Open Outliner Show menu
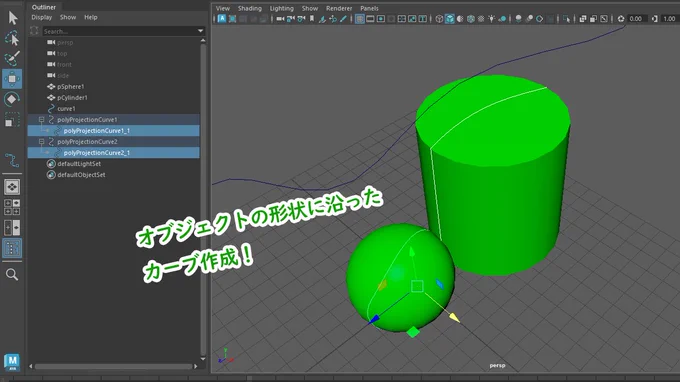 [68, 17]
